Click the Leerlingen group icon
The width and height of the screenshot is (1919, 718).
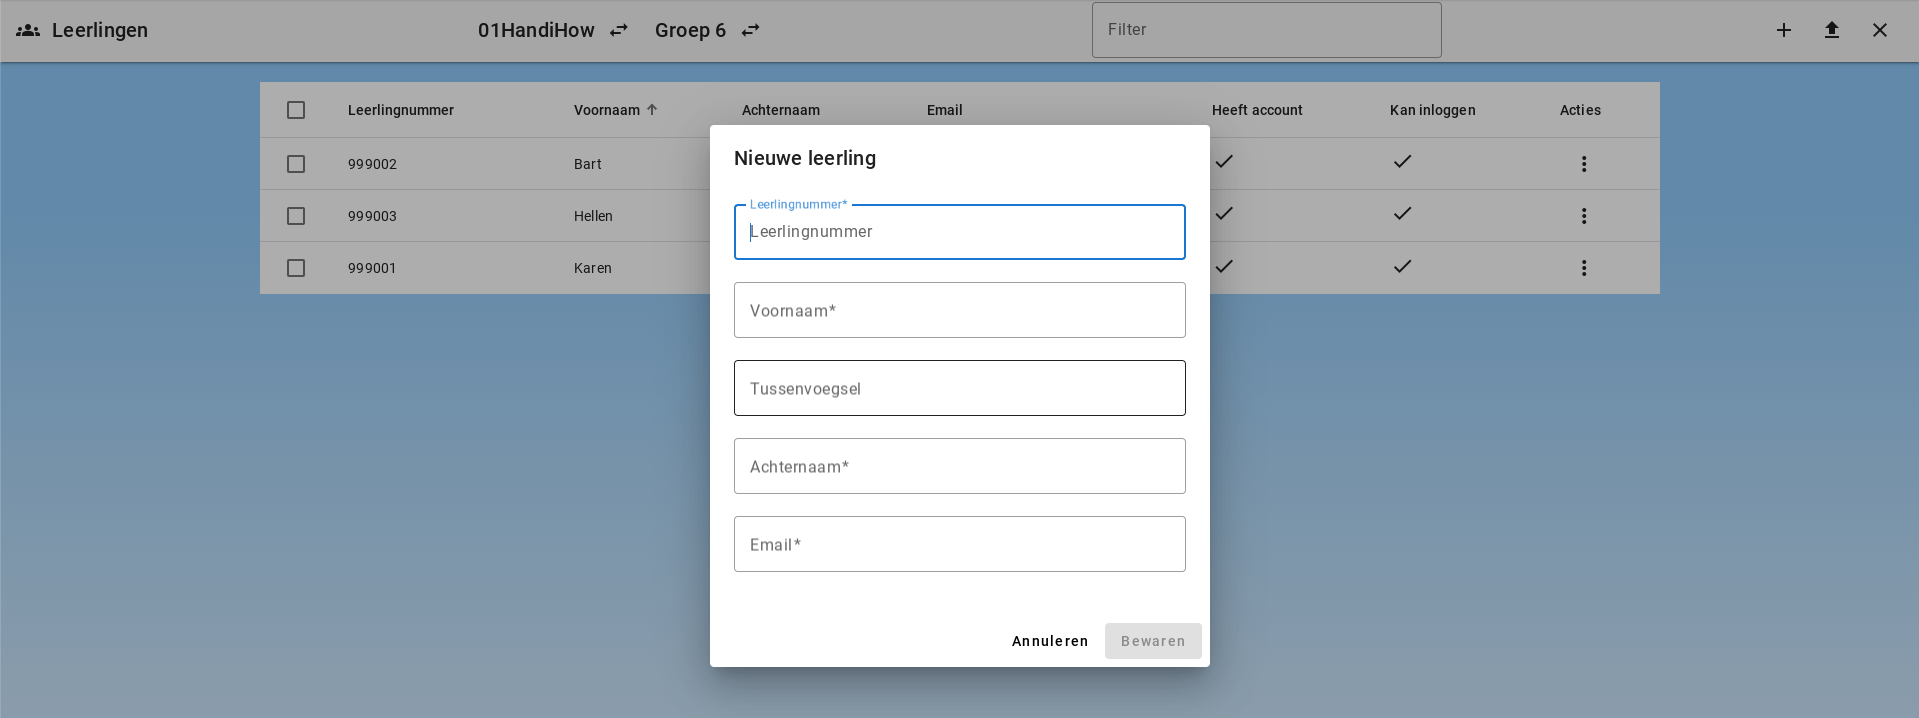click(28, 30)
